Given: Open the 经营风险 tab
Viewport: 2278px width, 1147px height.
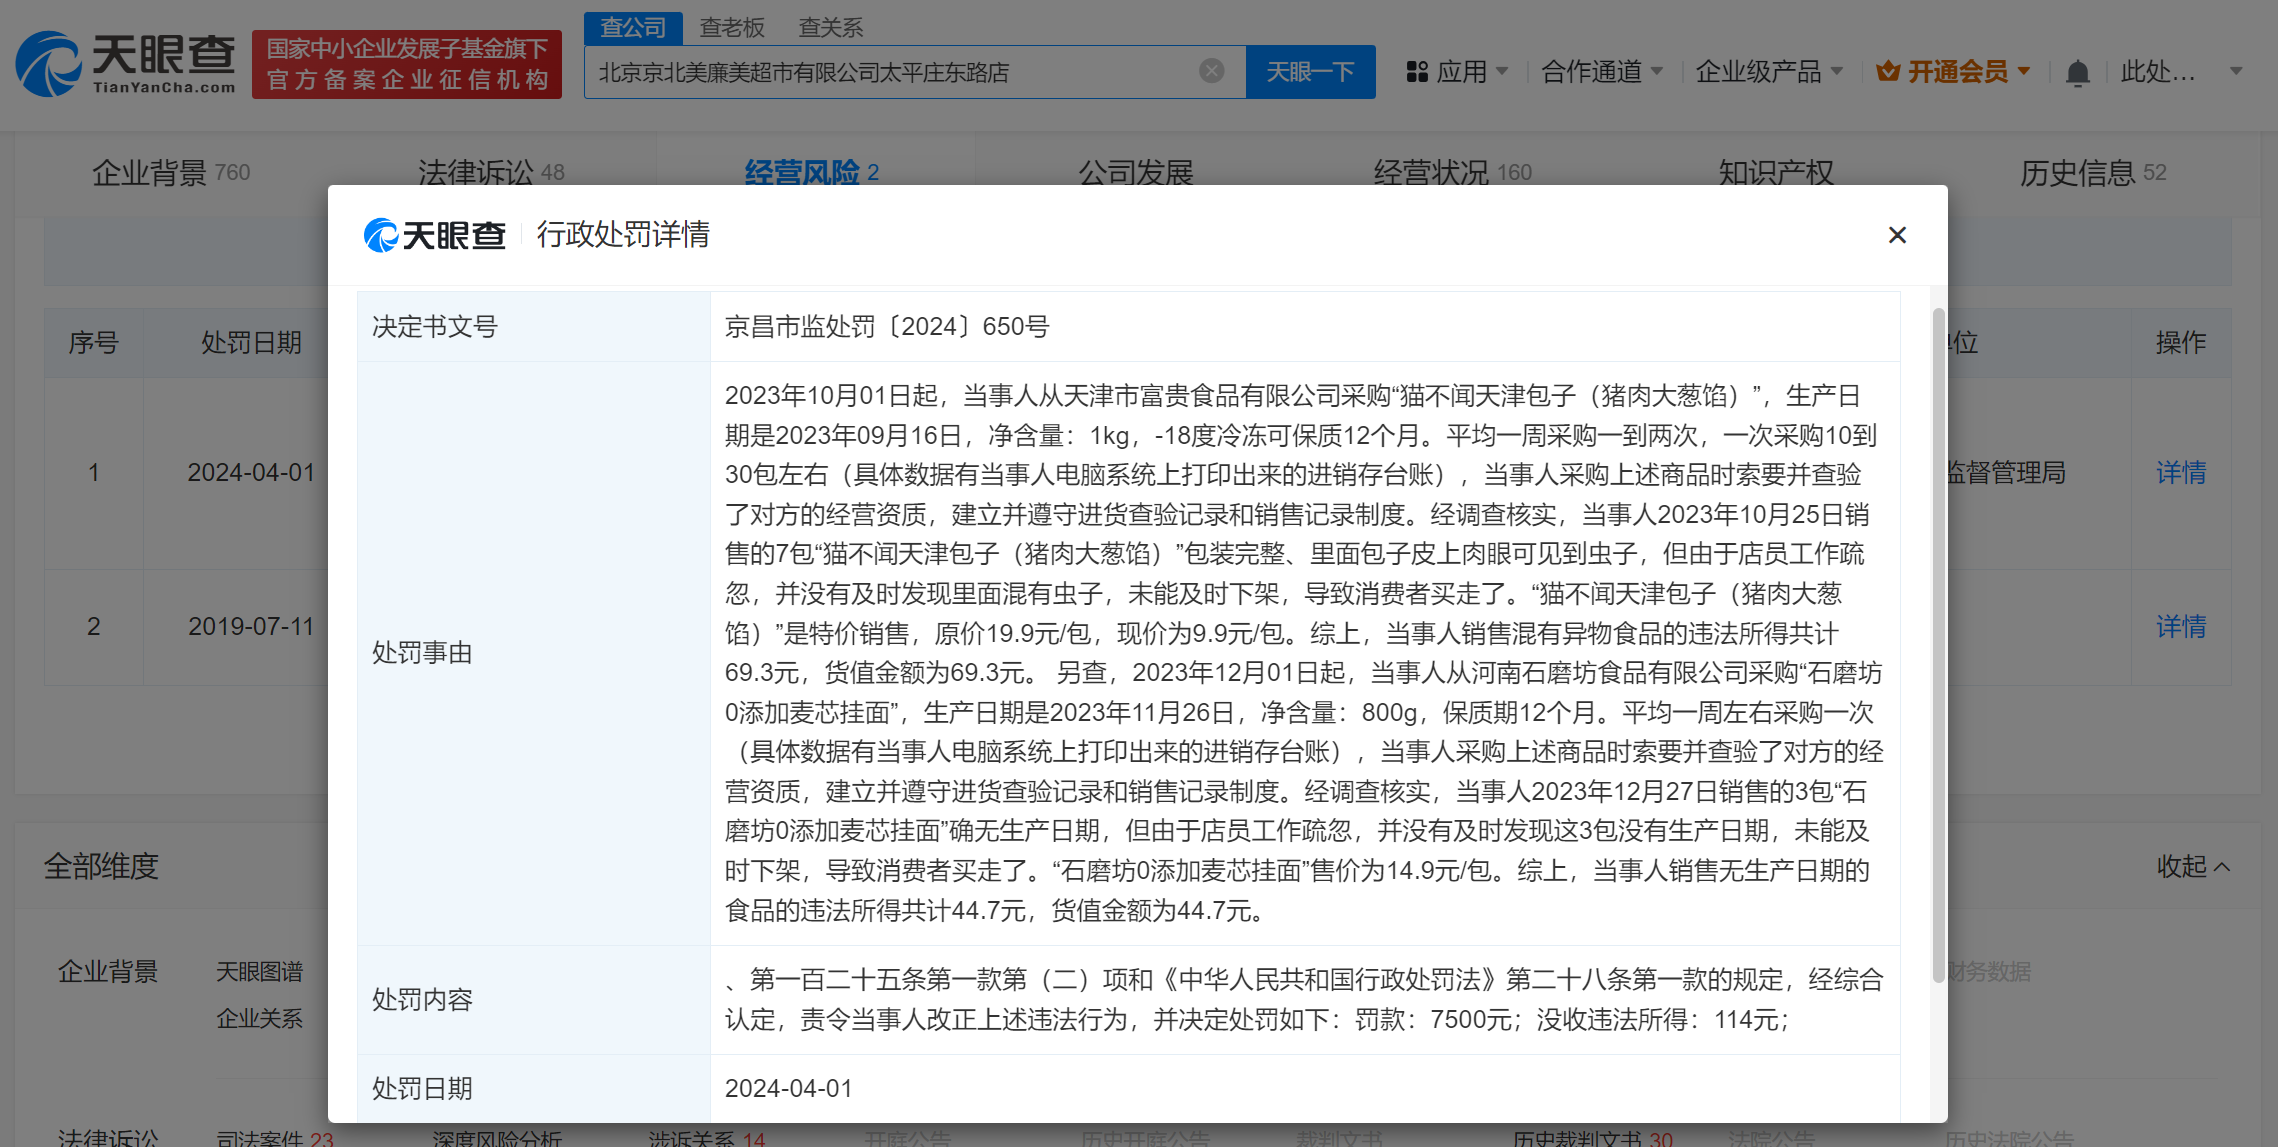Looking at the screenshot, I should point(811,173).
